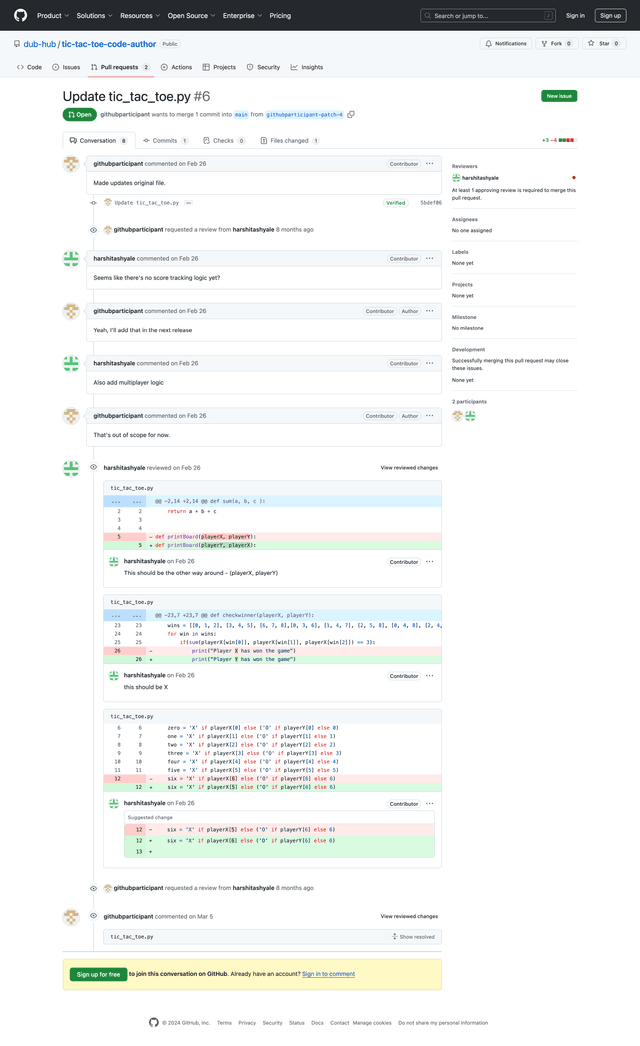Expand the Solutions menu
Viewport: 640px width, 1046px height.
[94, 15]
